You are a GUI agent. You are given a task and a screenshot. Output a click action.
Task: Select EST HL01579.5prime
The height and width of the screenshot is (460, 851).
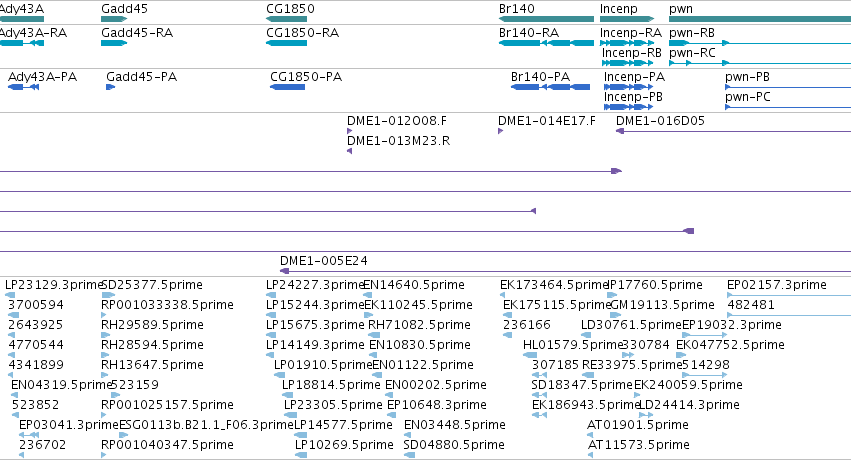573,345
